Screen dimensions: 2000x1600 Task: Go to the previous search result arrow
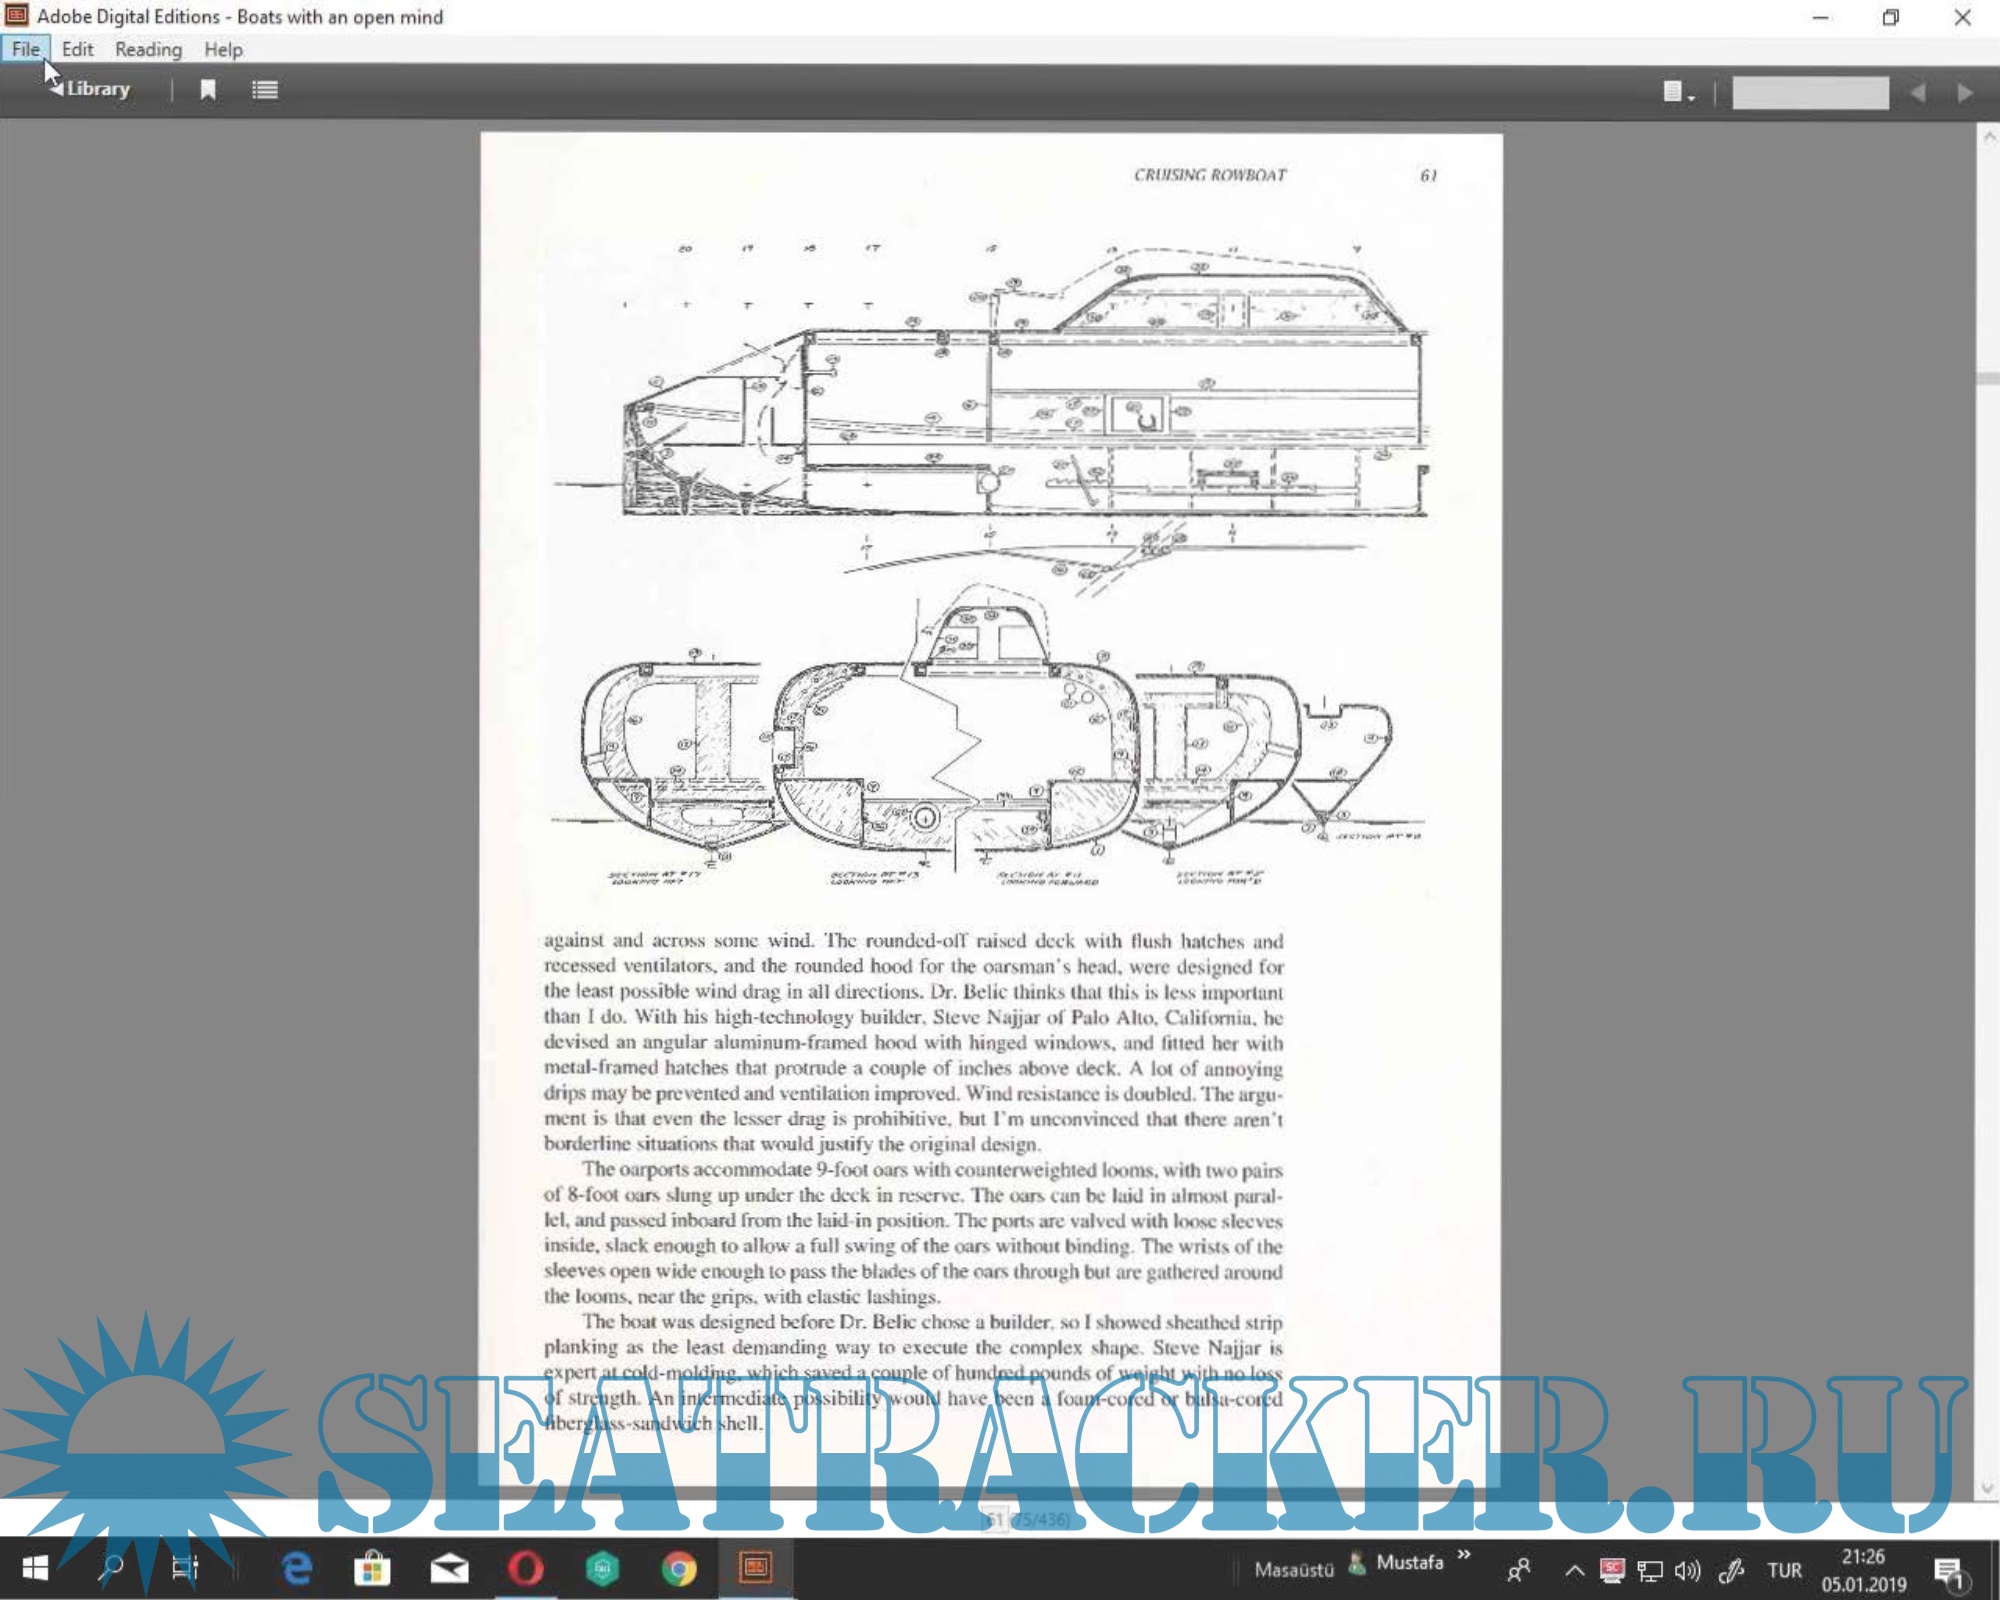1917,93
